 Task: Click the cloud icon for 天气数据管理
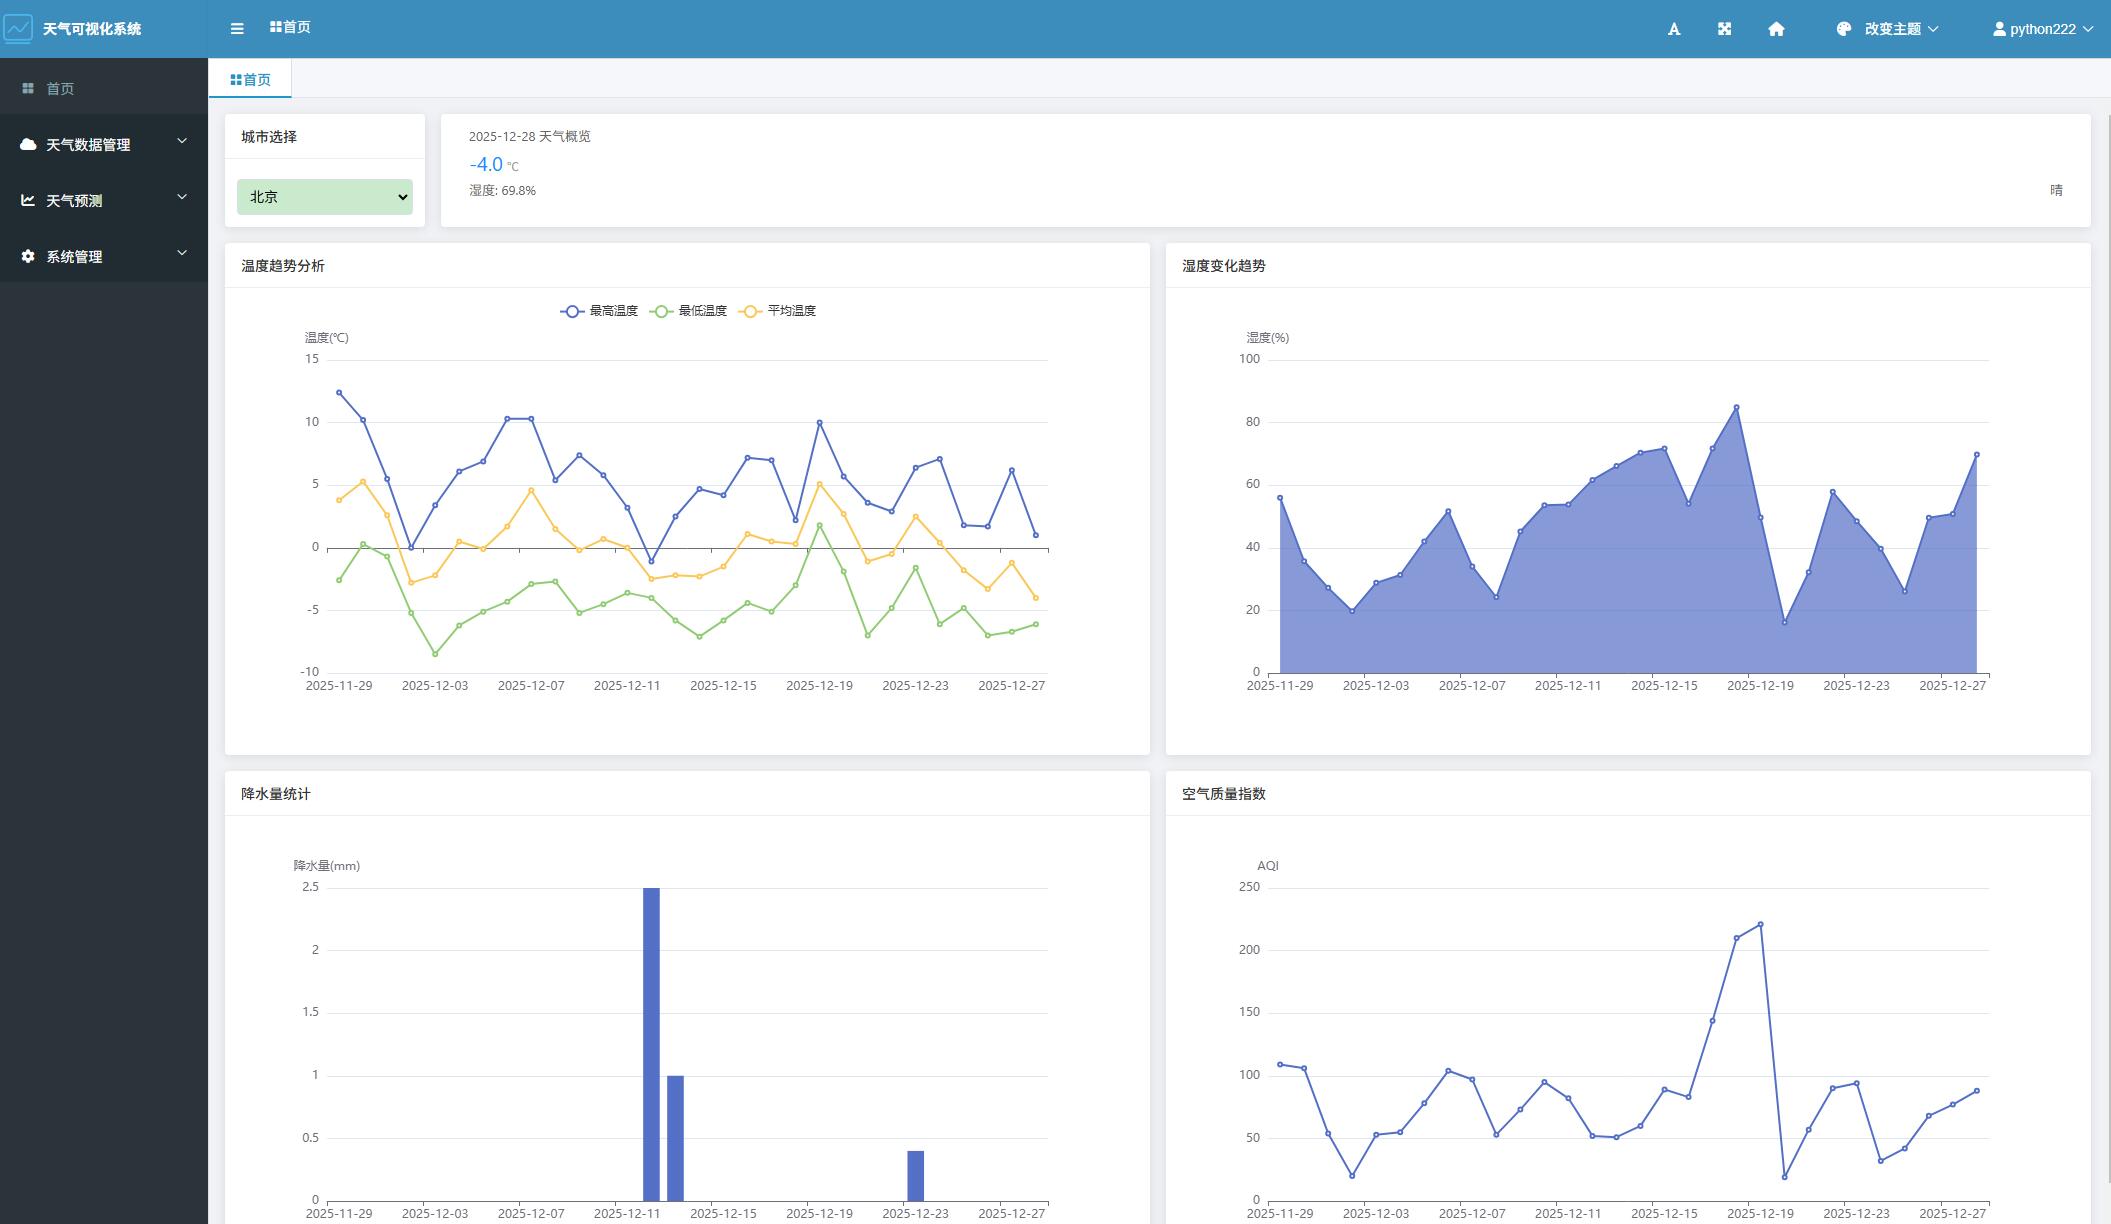(28, 144)
